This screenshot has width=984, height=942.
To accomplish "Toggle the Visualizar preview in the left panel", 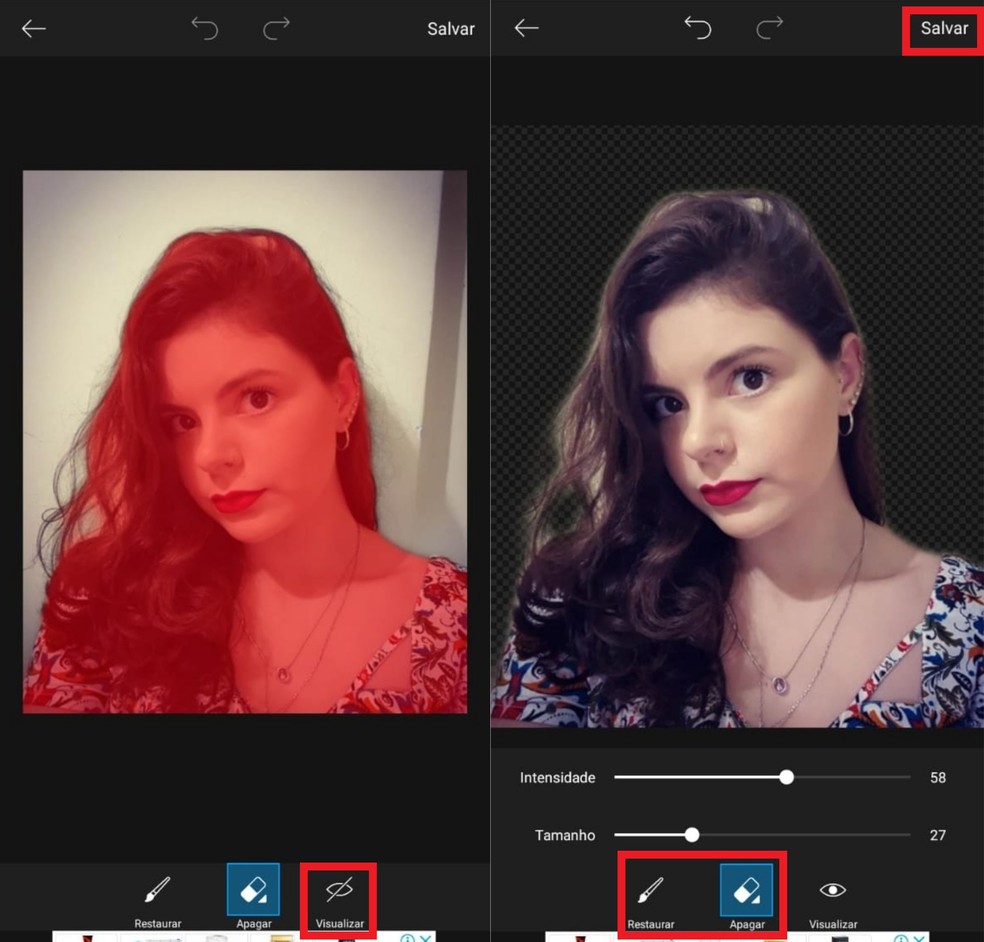I will [x=338, y=898].
